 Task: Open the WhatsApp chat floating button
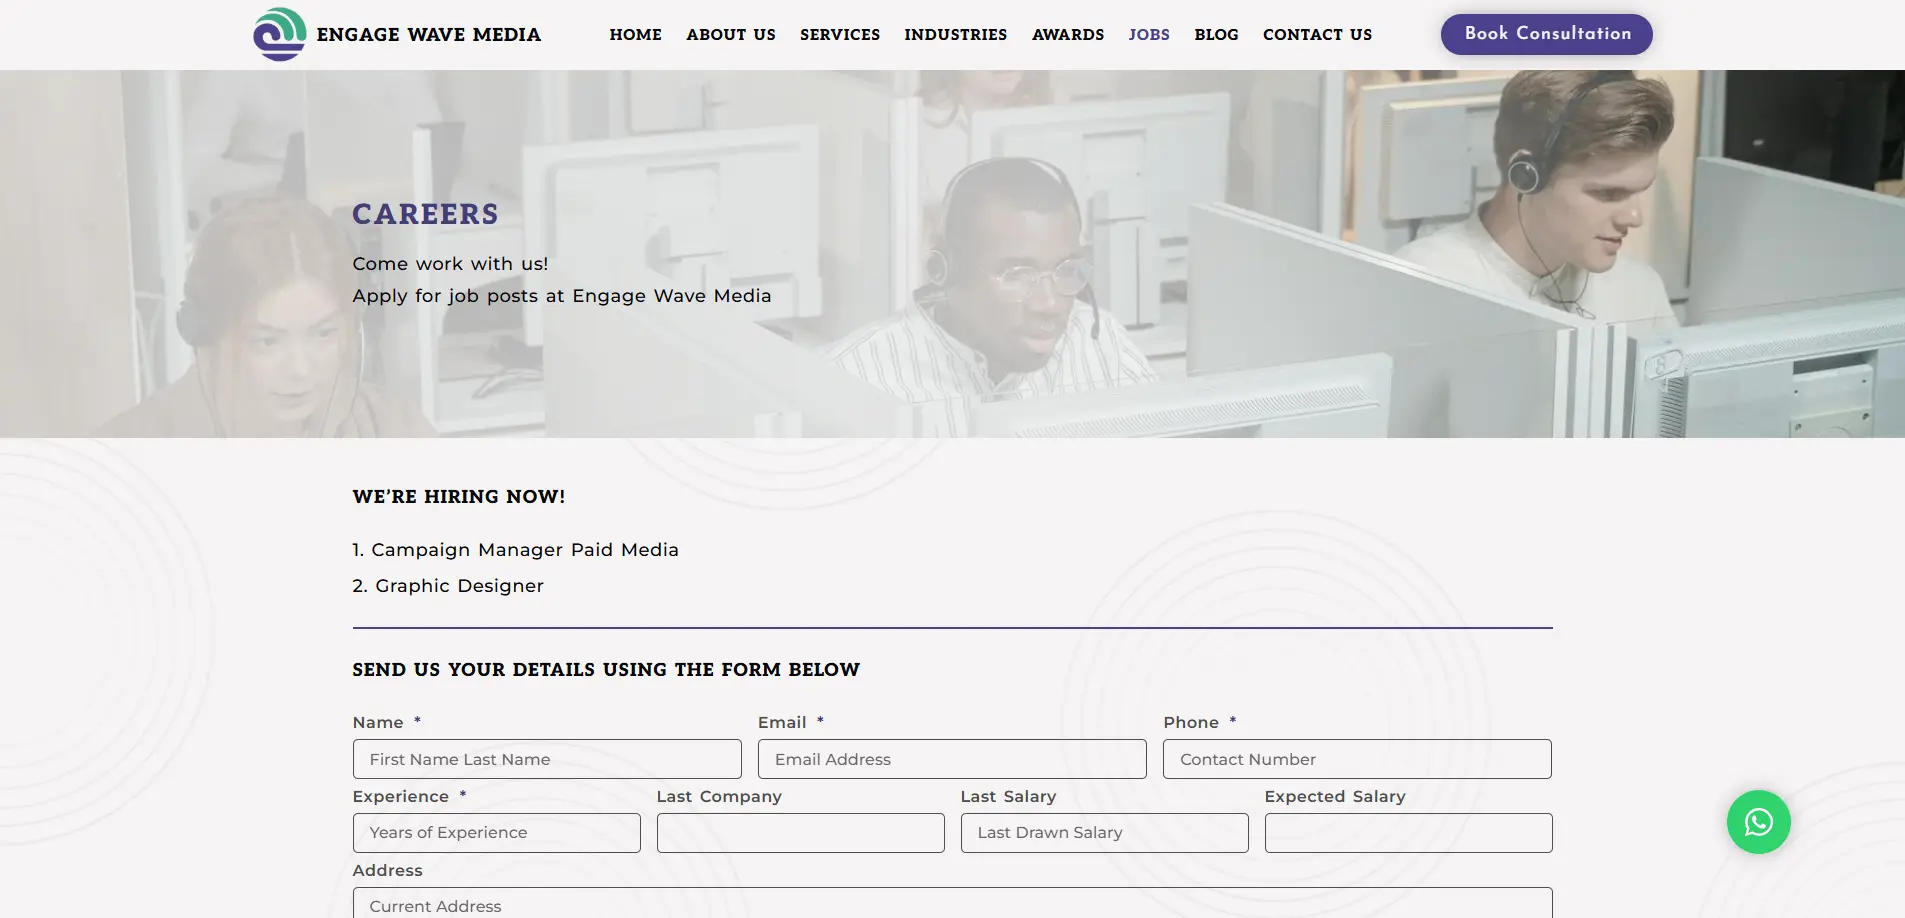tap(1758, 822)
